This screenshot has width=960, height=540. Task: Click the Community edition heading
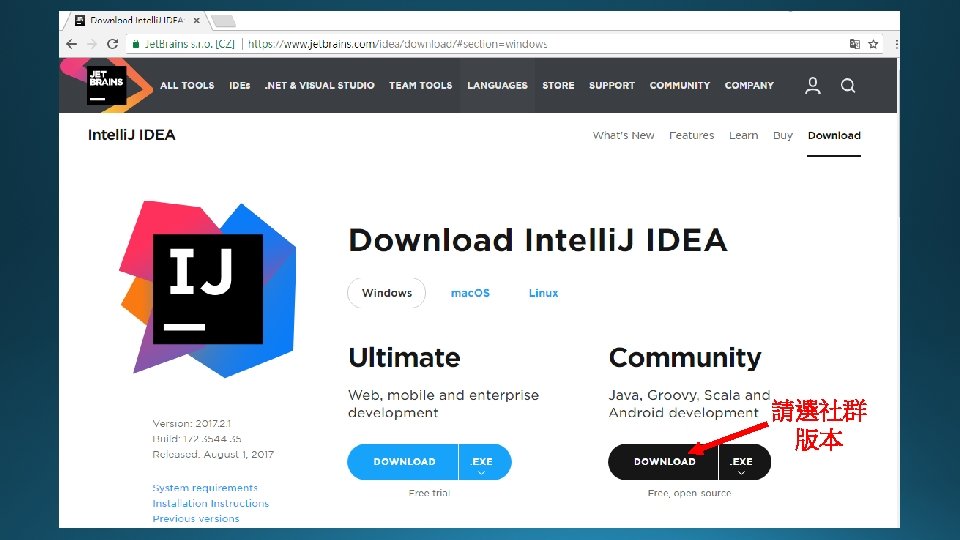(x=685, y=358)
